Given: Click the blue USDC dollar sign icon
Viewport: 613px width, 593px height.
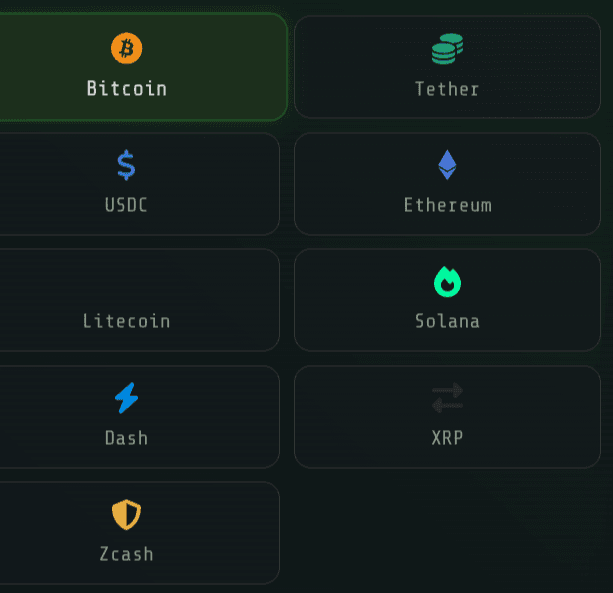Looking at the screenshot, I should point(126,165).
